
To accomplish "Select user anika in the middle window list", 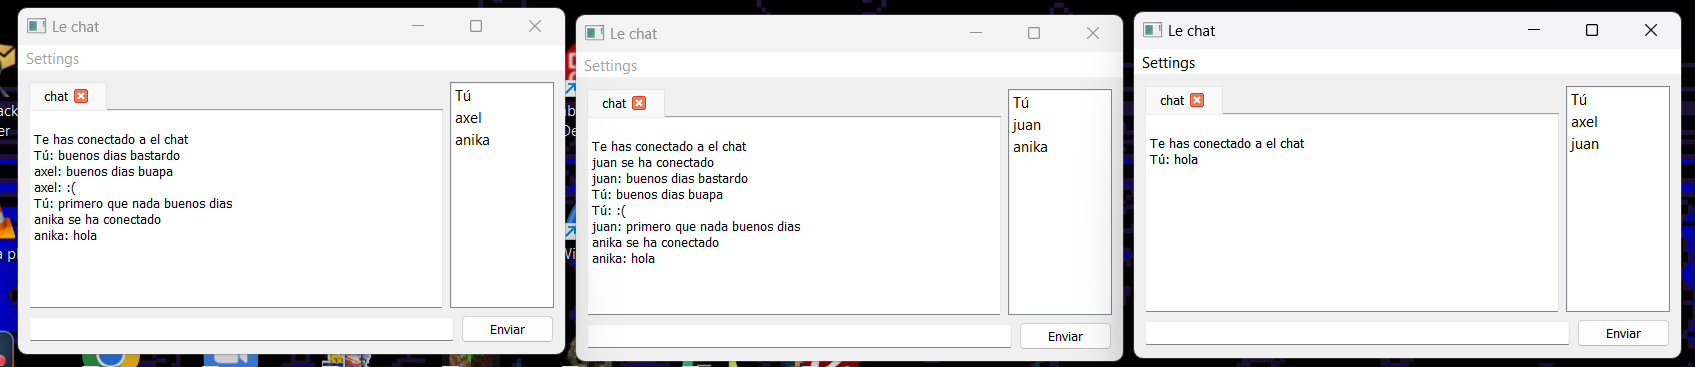I will click(1030, 147).
